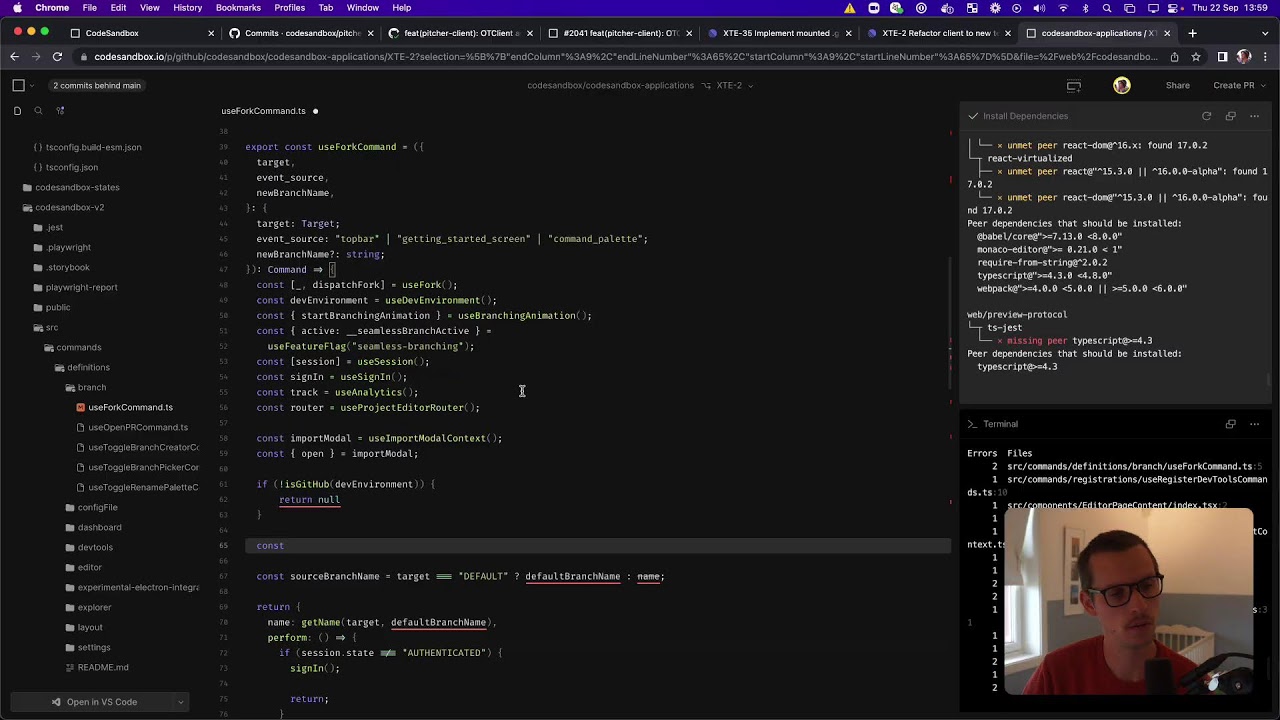
Task: Open Install Dependencies panel more options
Action: click(x=1254, y=116)
